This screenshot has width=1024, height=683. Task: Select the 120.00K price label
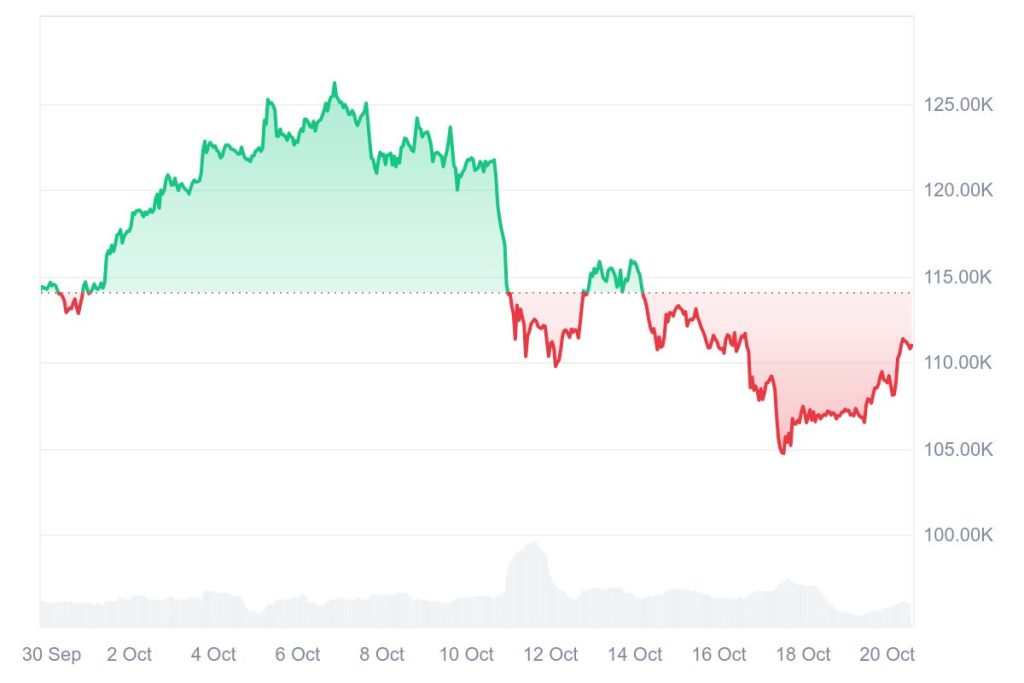(x=959, y=191)
